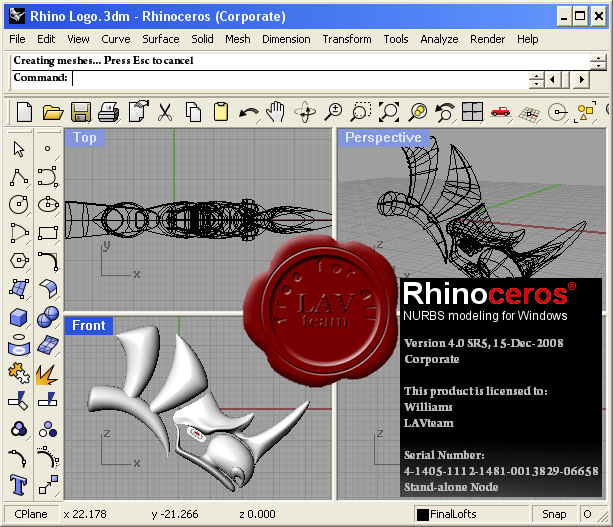This screenshot has height=527, width=613.
Task: Click the Select objects shapes icon
Action: click(x=585, y=112)
